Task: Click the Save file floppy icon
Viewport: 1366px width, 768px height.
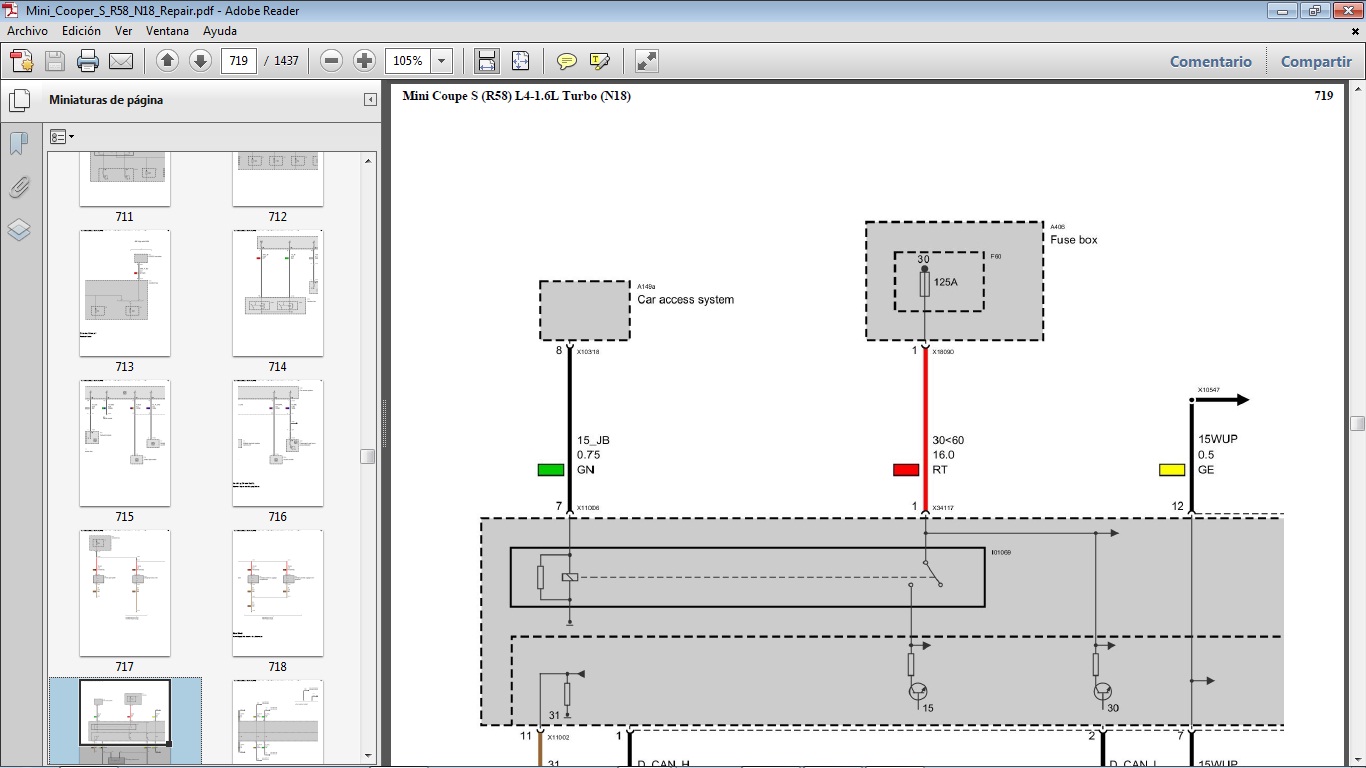Action: (55, 61)
